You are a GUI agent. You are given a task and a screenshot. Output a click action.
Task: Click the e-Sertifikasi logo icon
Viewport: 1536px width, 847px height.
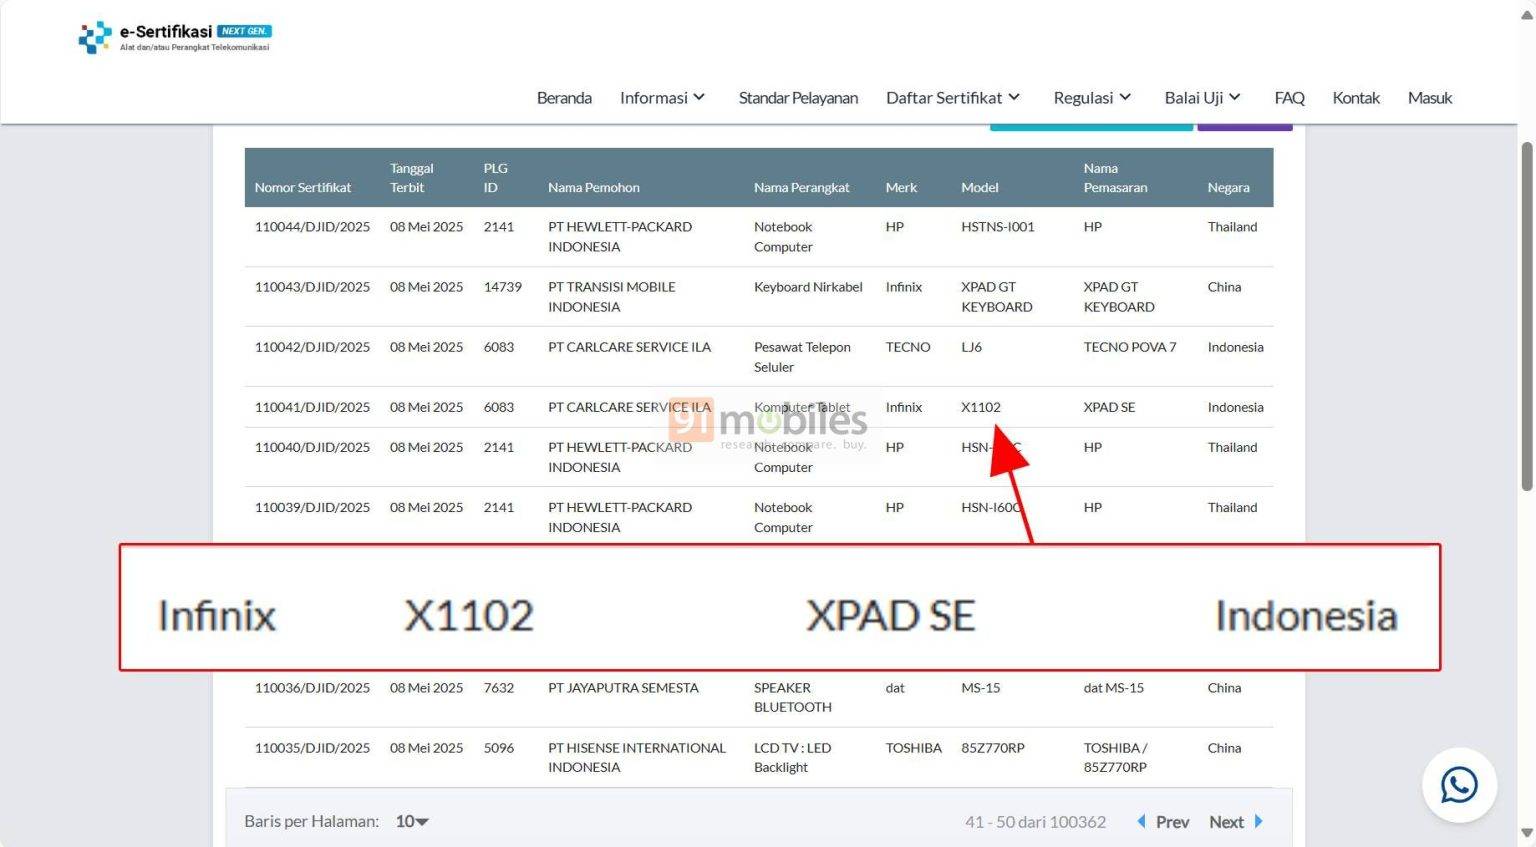(x=94, y=38)
